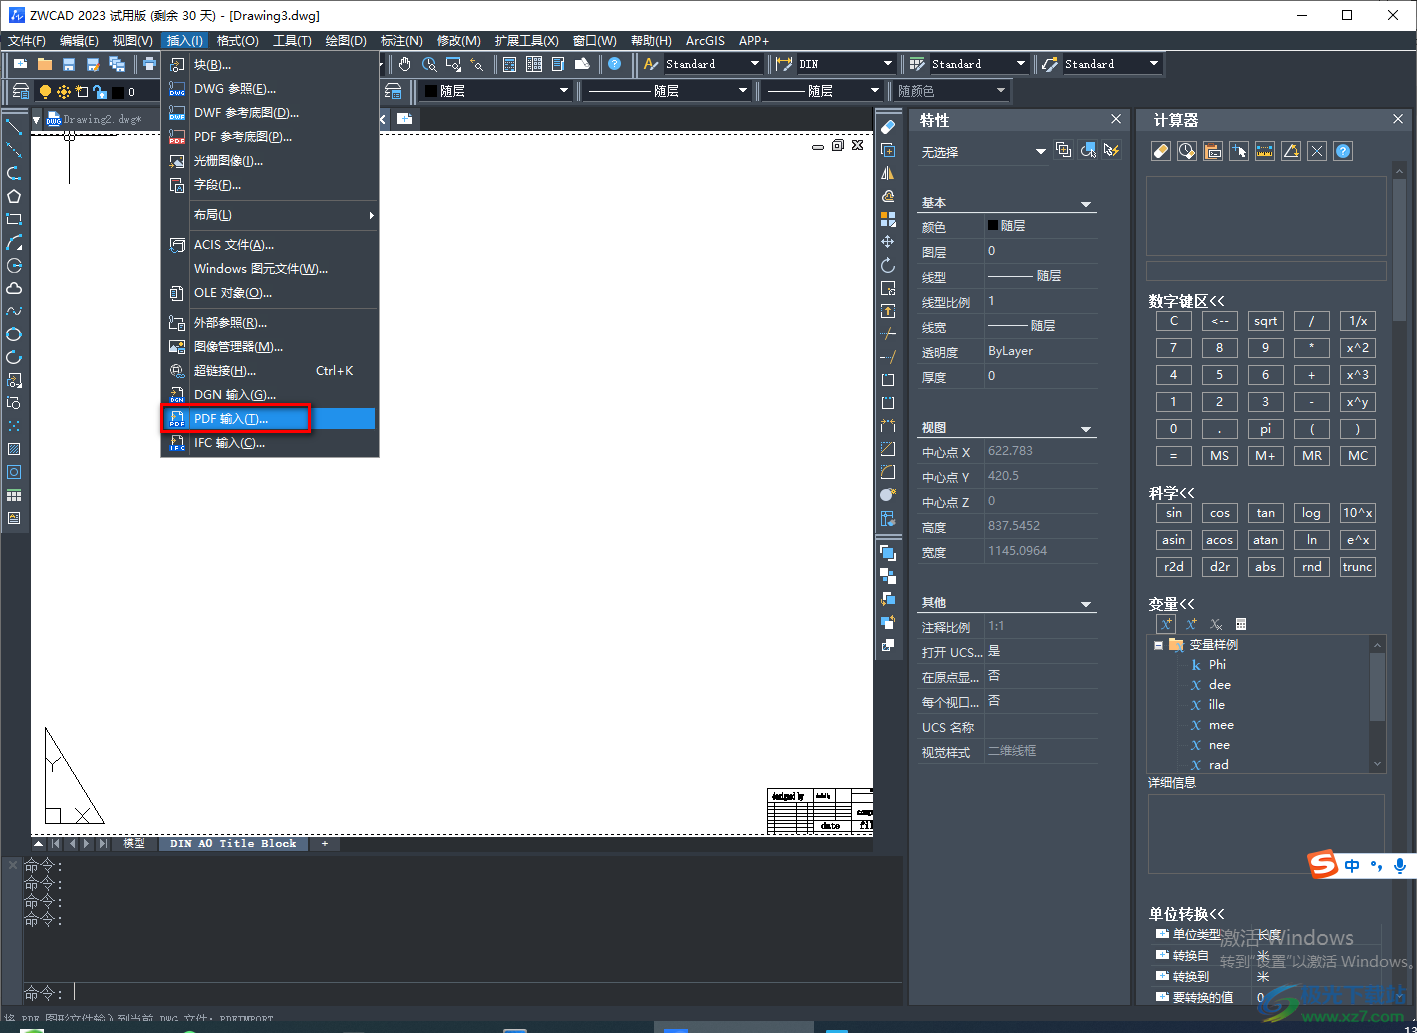Click the calculator C button
The width and height of the screenshot is (1417, 1033).
pyautogui.click(x=1174, y=321)
